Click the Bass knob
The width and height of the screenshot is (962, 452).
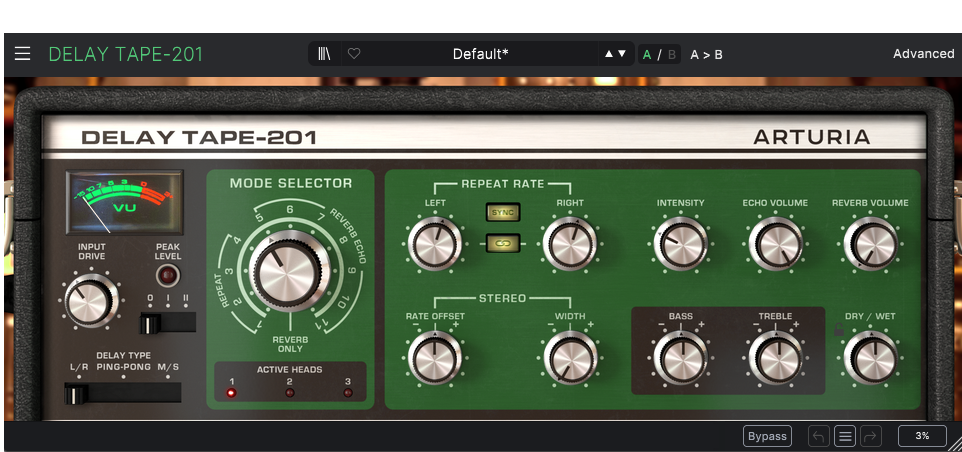coord(680,358)
